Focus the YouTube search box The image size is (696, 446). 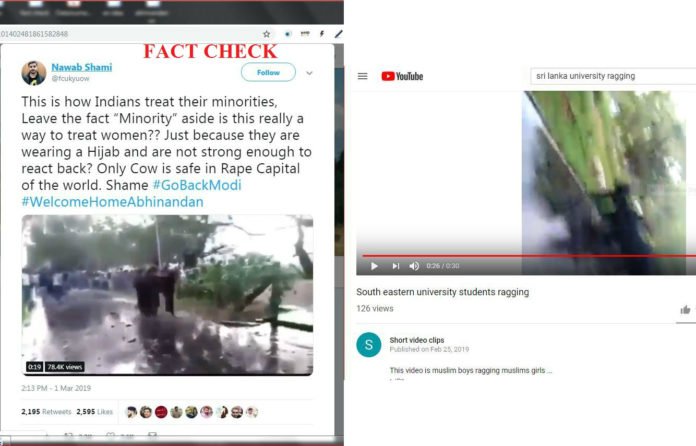coord(613,76)
